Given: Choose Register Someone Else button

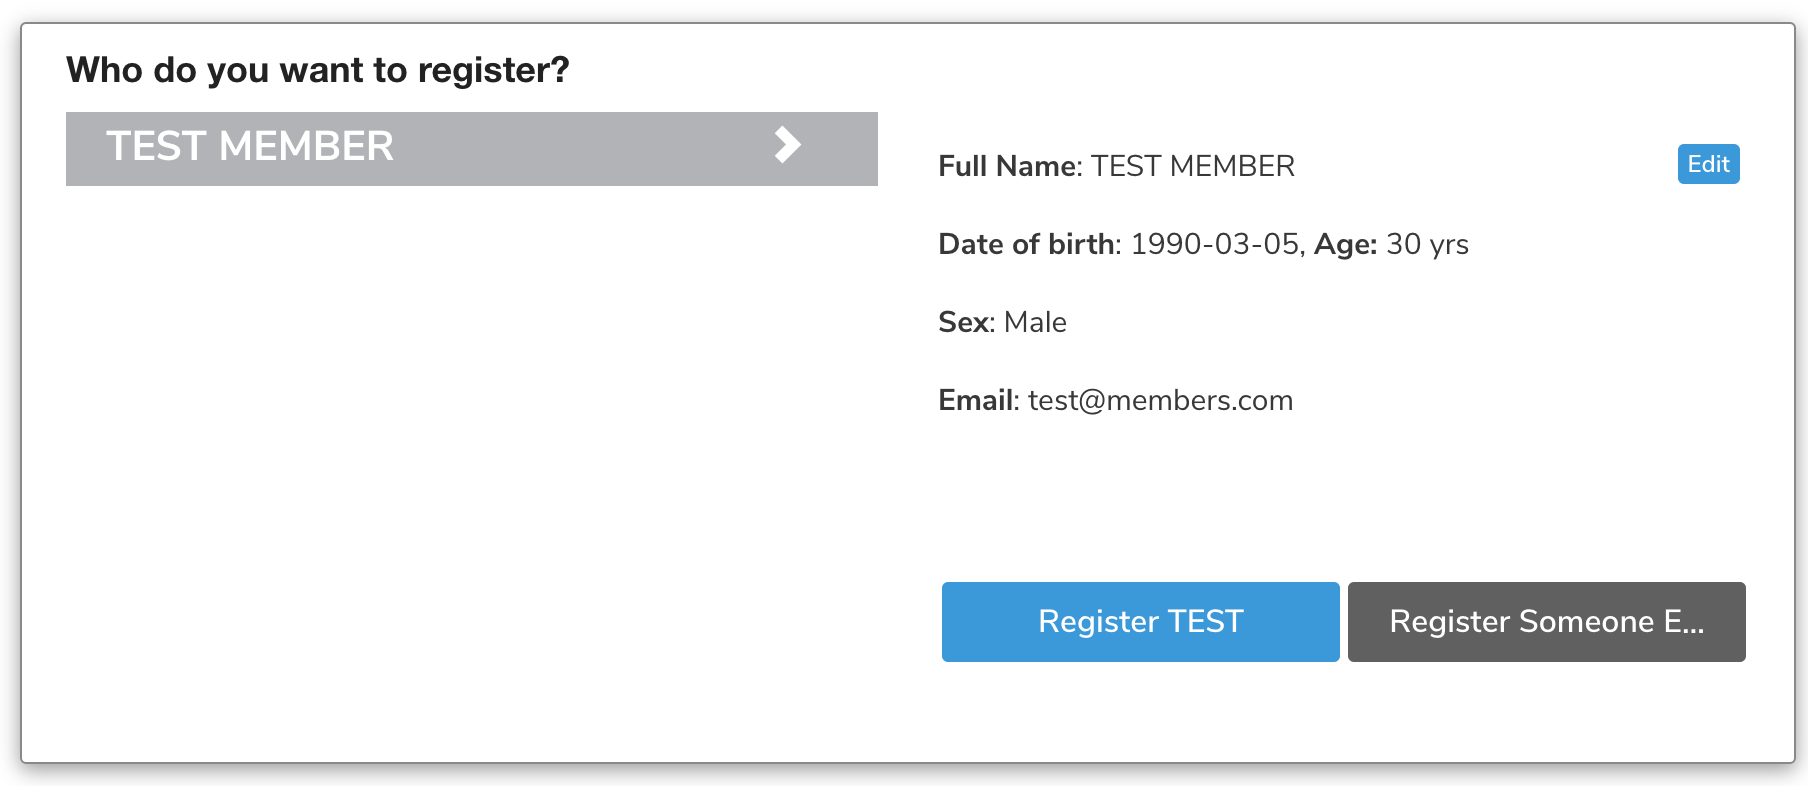Looking at the screenshot, I should (1546, 622).
